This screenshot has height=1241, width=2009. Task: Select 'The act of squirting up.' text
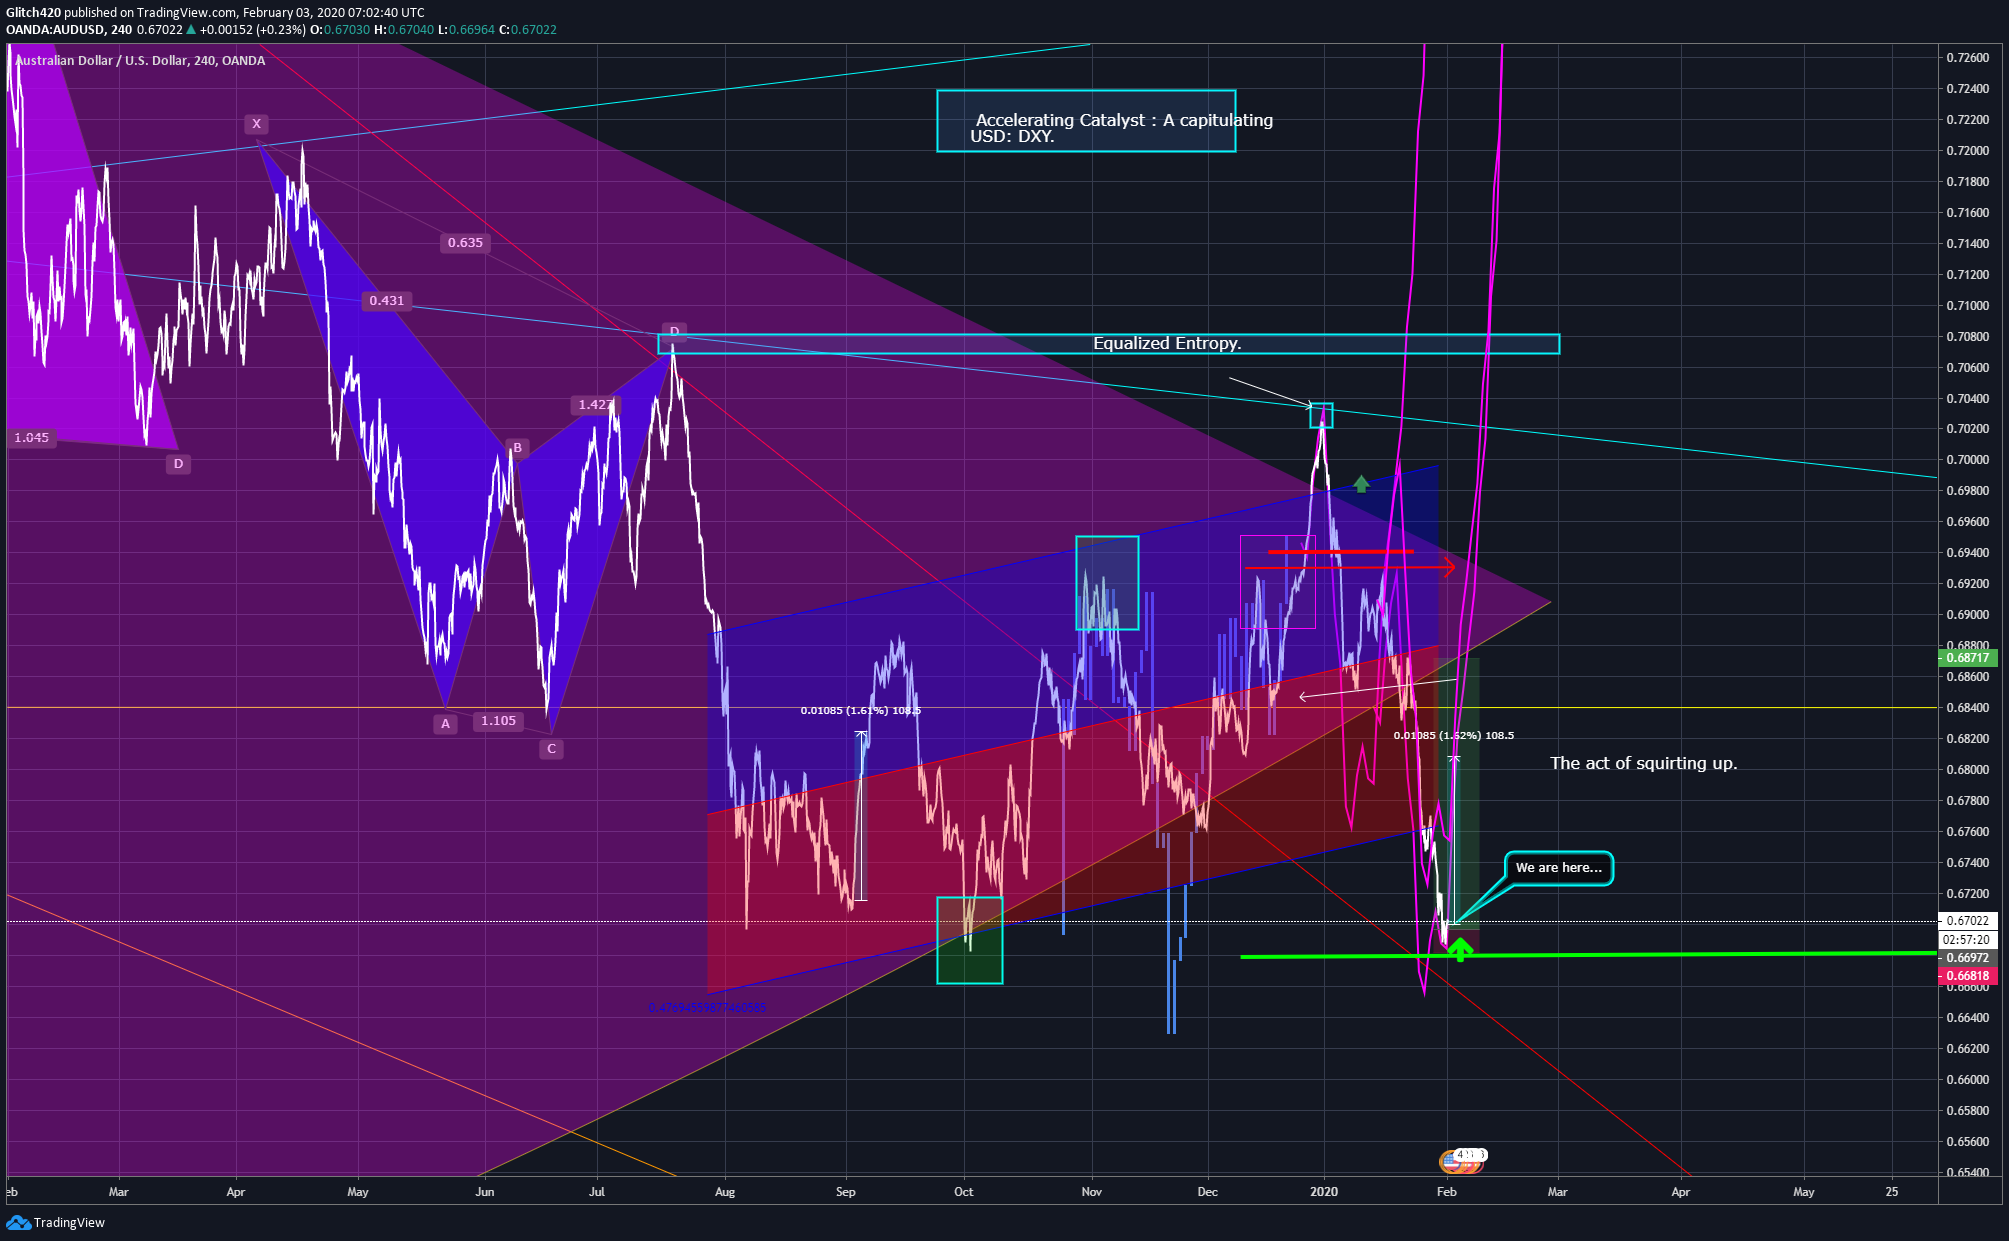click(x=1643, y=763)
